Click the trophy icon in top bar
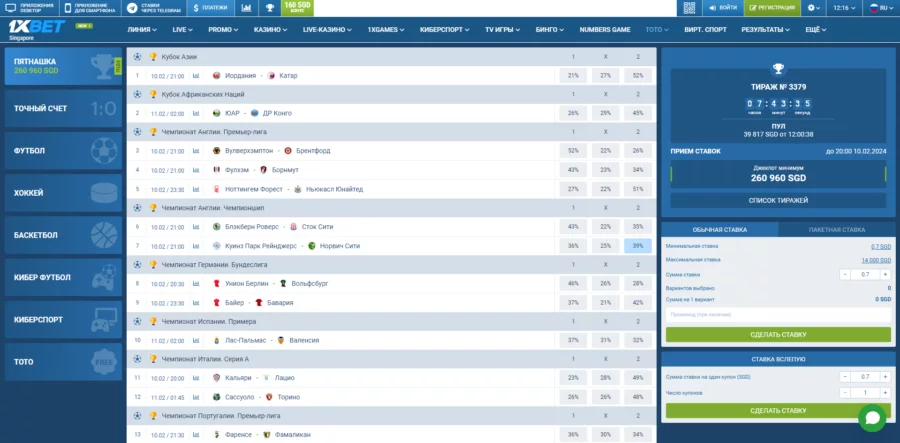The image size is (900, 443). click(x=270, y=8)
